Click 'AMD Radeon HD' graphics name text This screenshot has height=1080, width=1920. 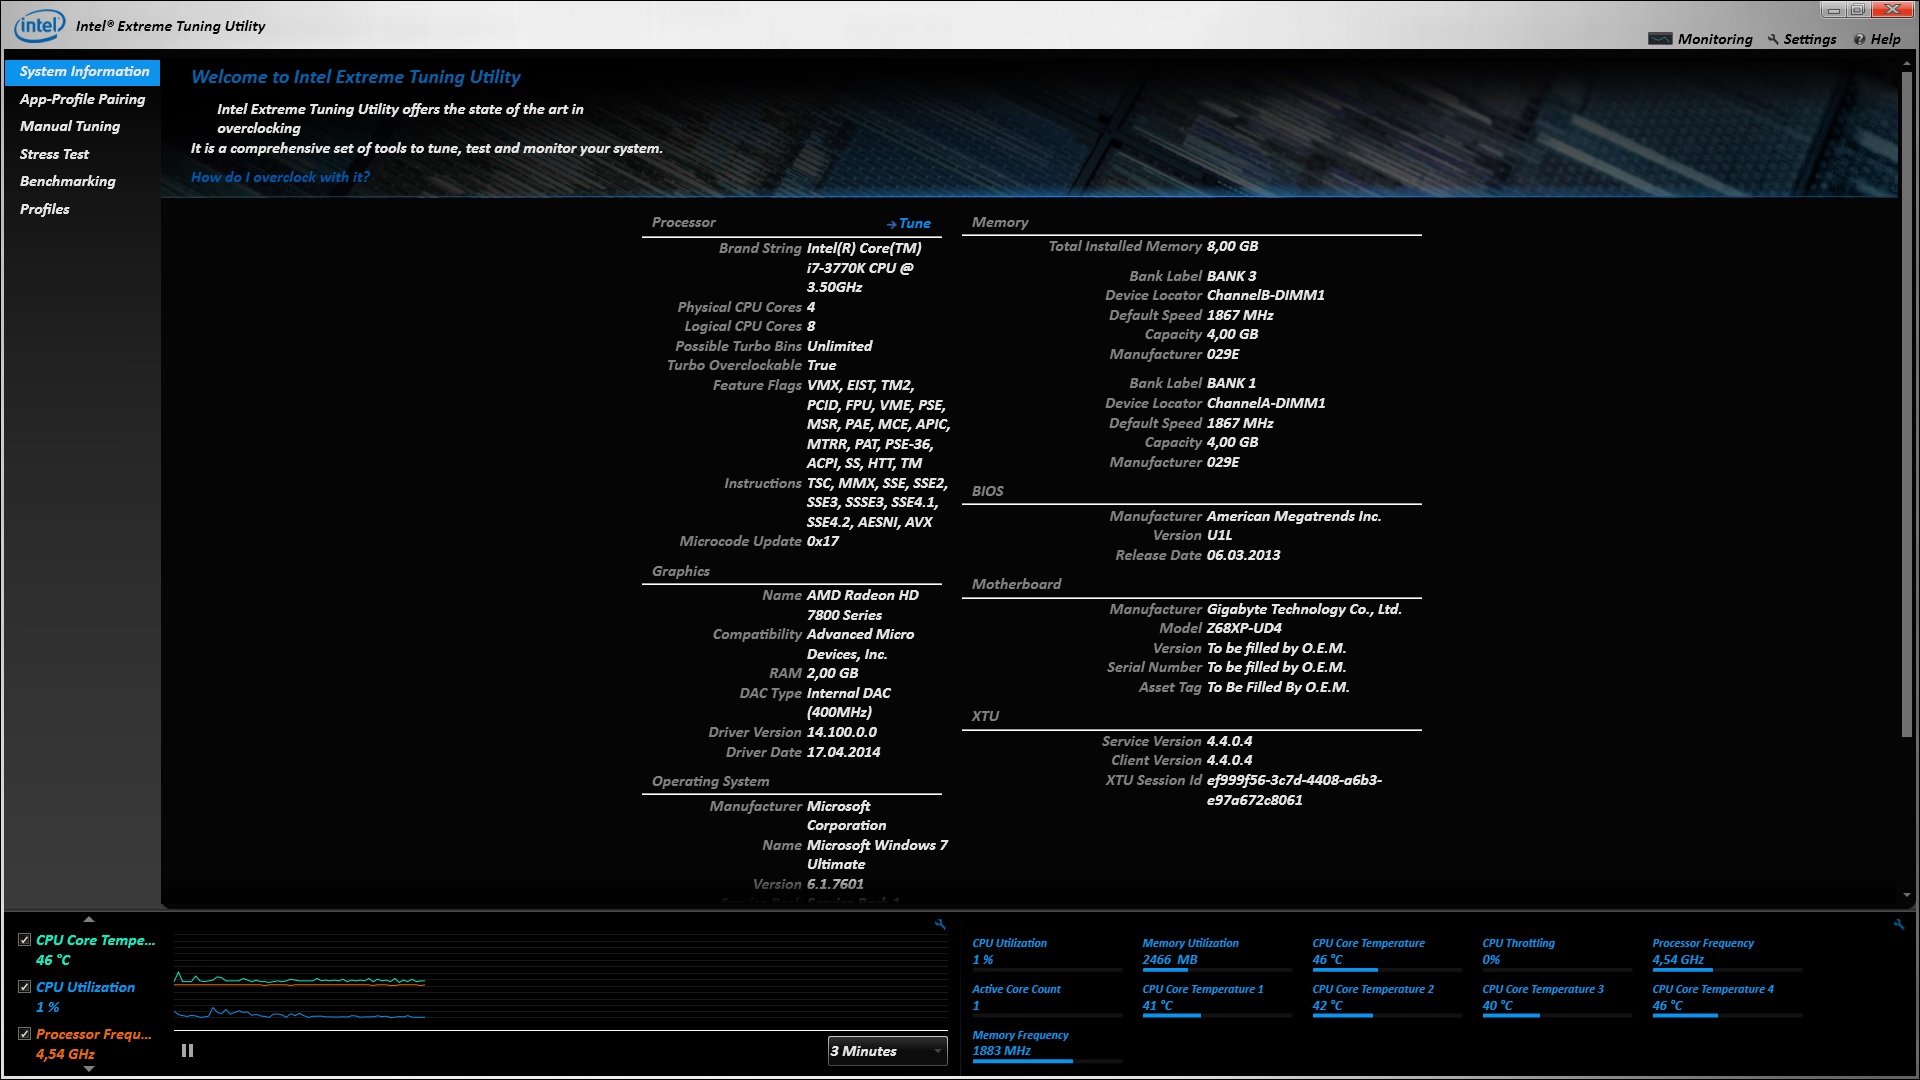(862, 595)
